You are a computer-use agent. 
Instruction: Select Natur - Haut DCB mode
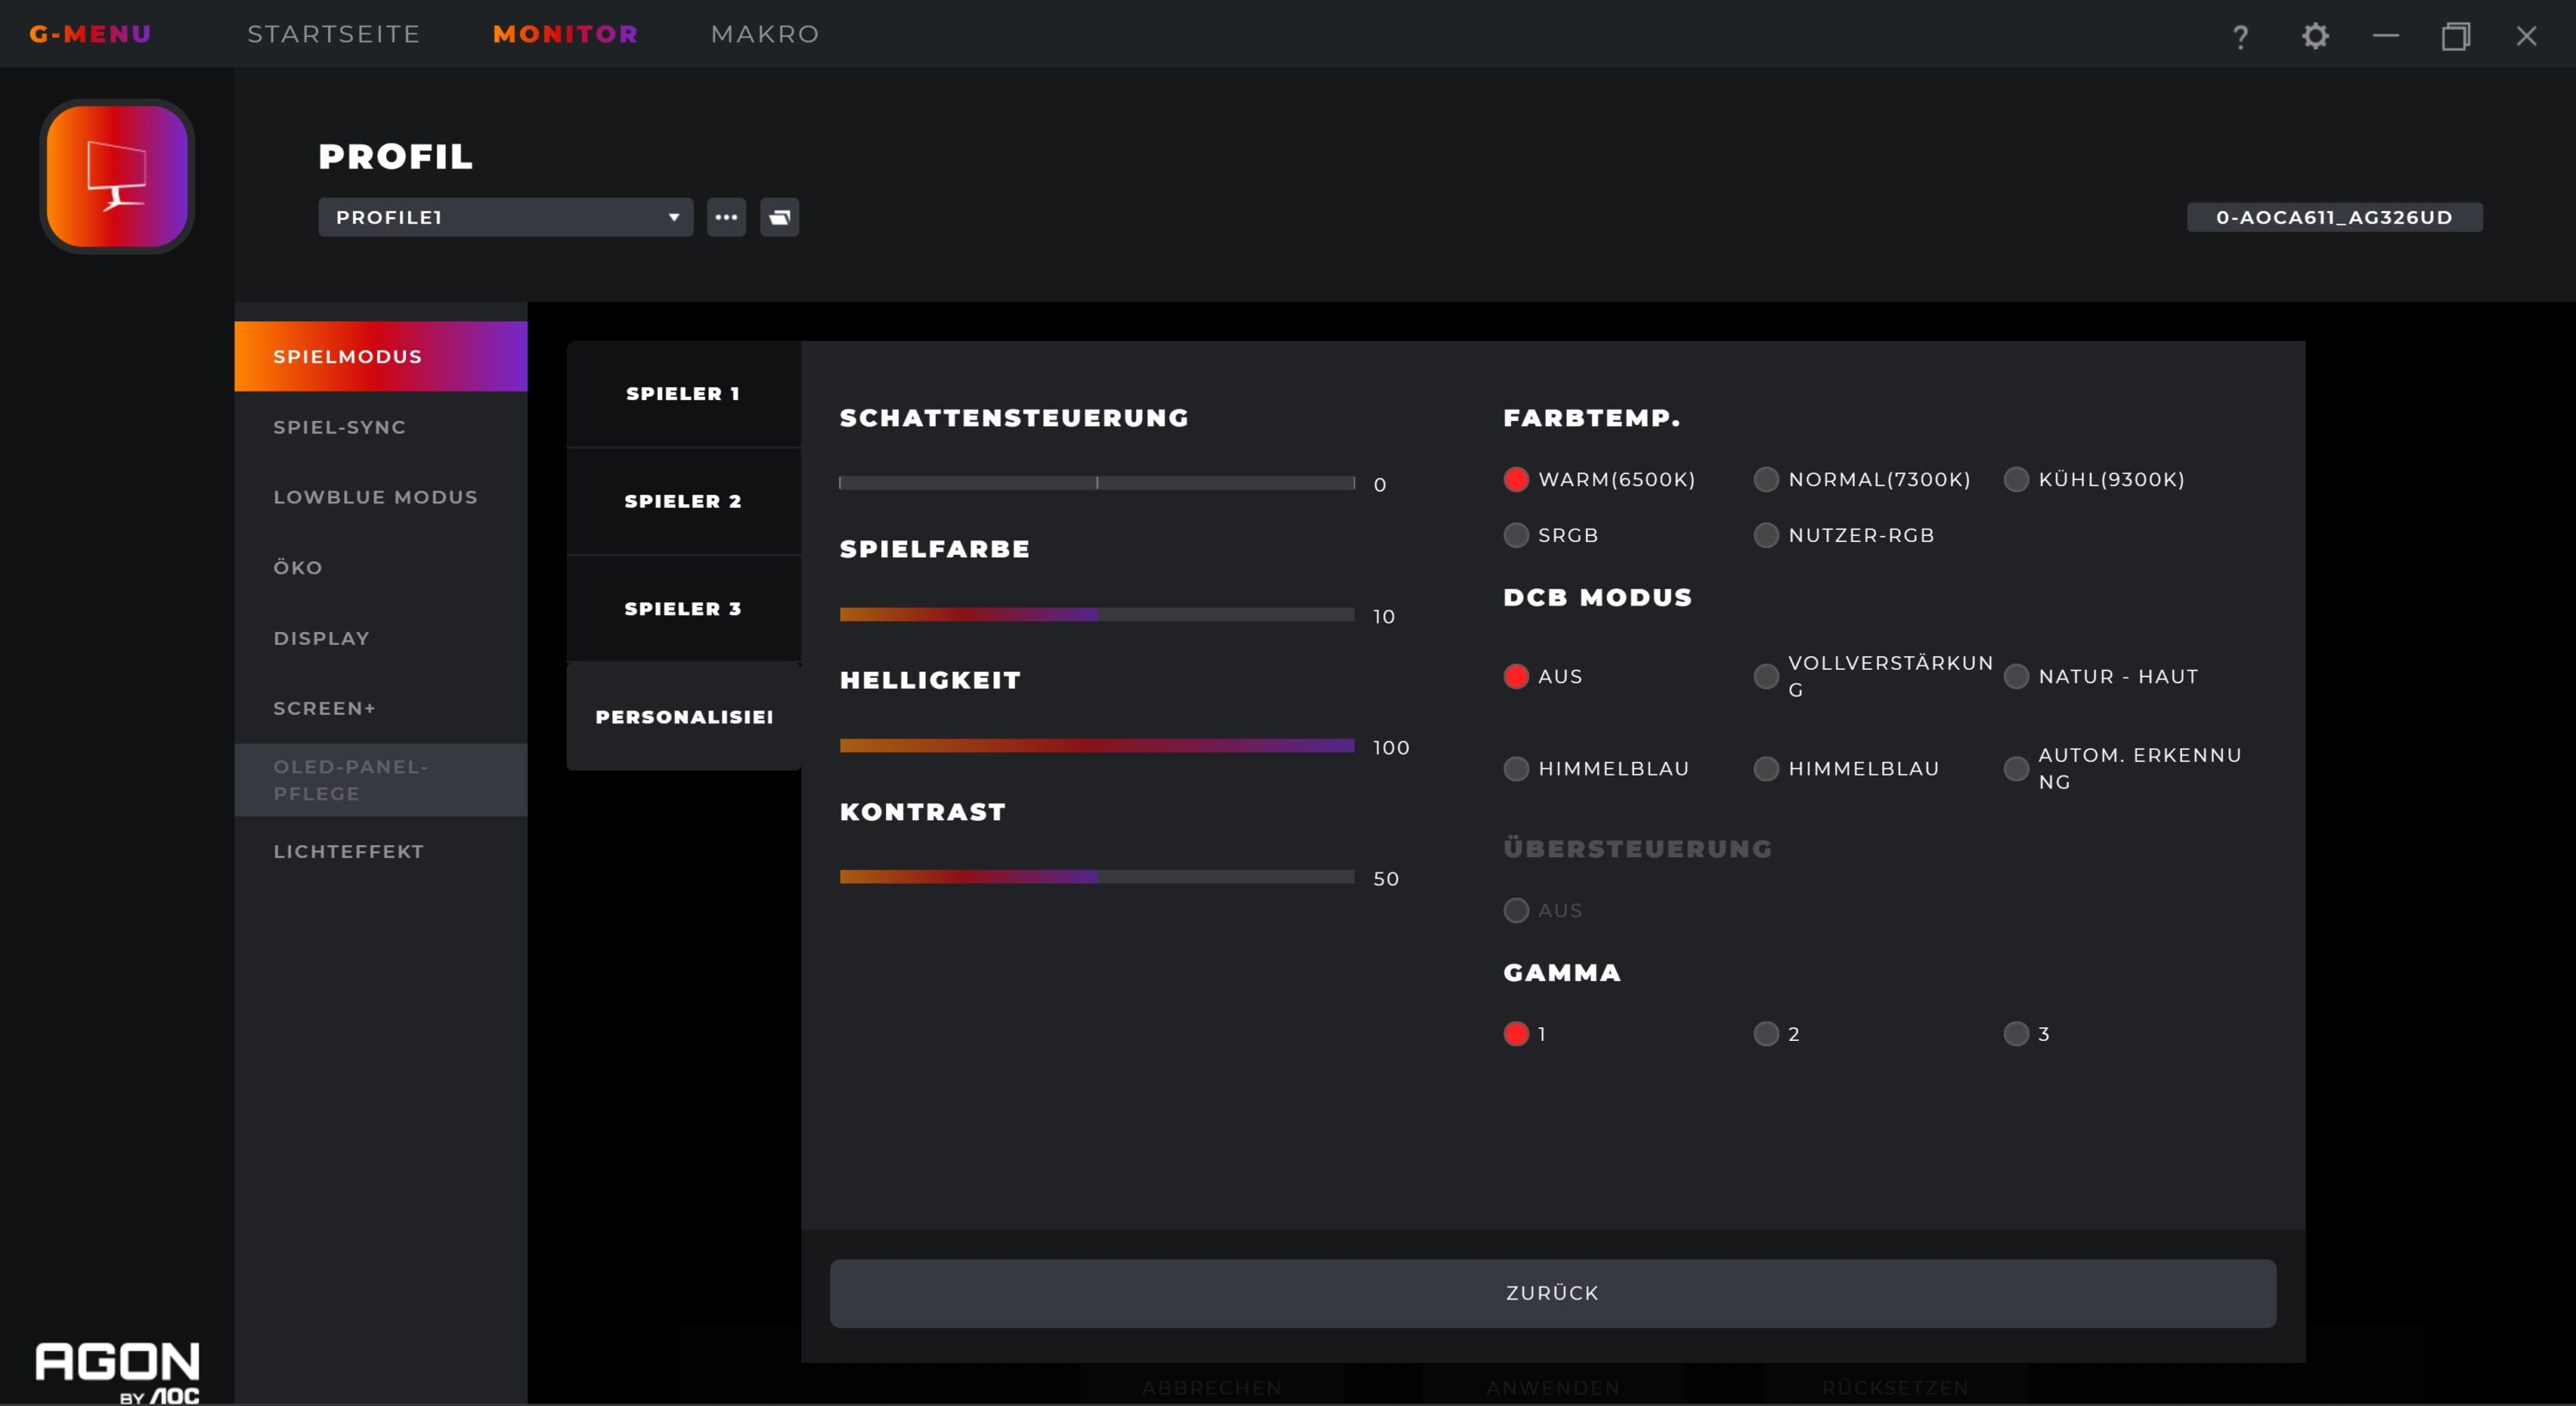point(2016,676)
